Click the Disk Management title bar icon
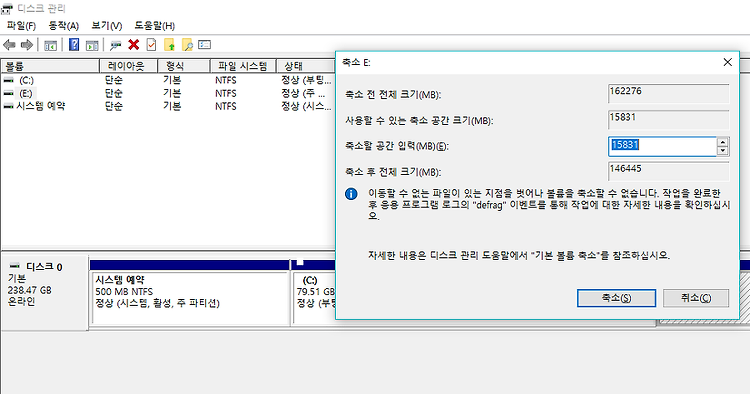Image resolution: width=750 pixels, height=394 pixels. 7,9
